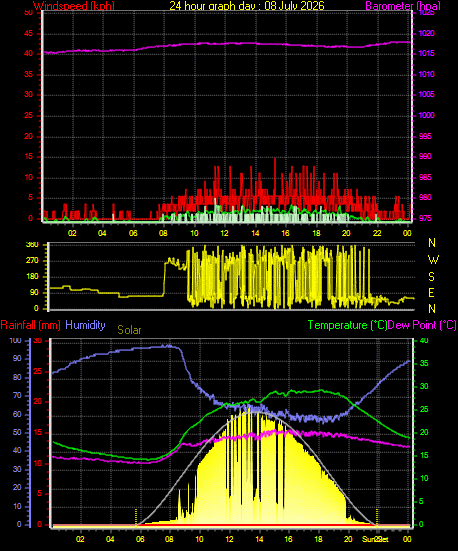Click the 995 barometer axis value
Image resolution: width=458 pixels, height=551 pixels.
425,136
